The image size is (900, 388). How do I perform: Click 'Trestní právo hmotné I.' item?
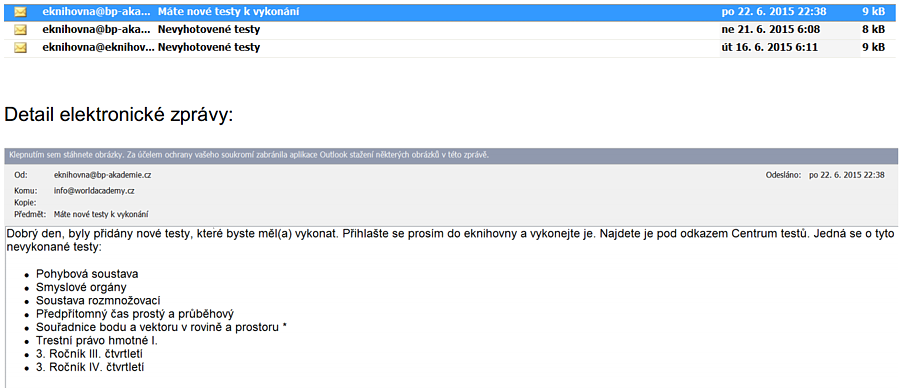pos(96,340)
